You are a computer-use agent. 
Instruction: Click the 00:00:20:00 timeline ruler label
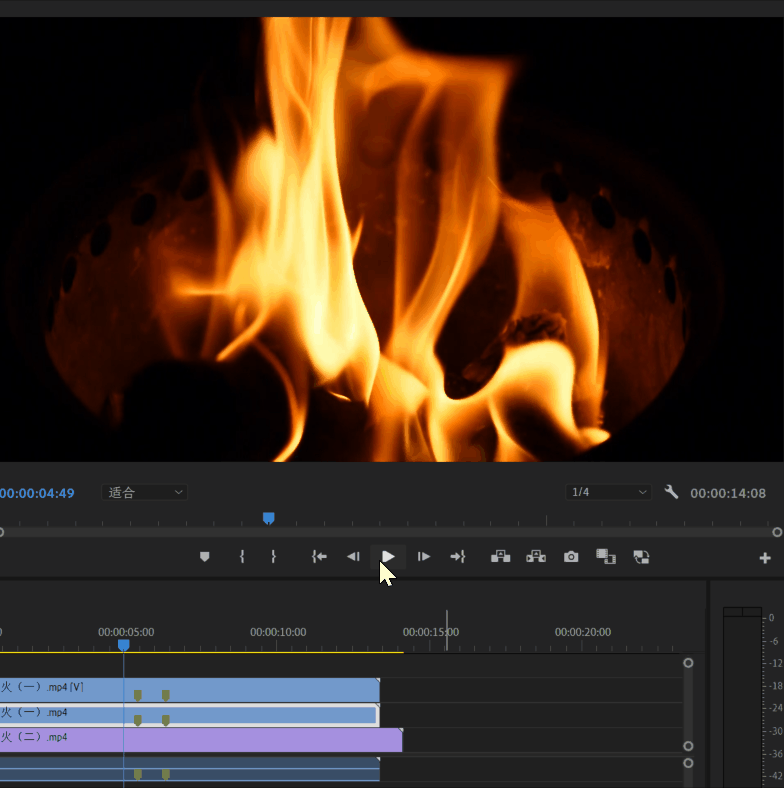tap(583, 632)
